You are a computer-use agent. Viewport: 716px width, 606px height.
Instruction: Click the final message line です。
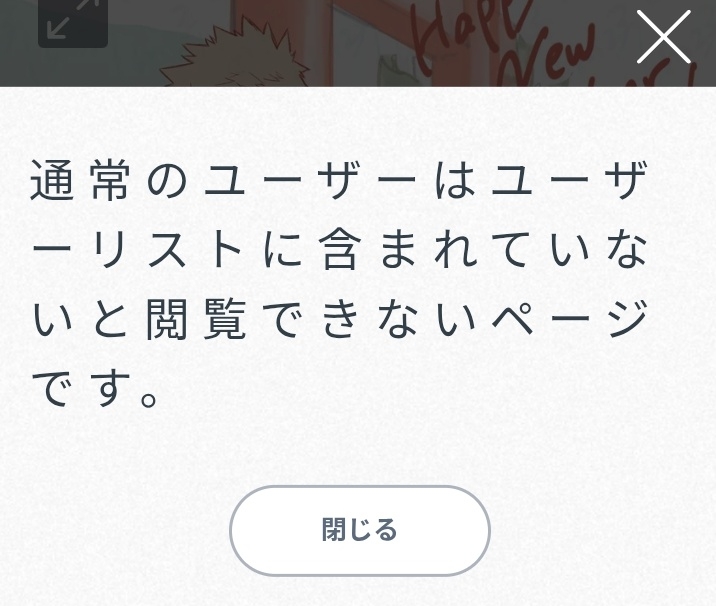[x=95, y=388]
